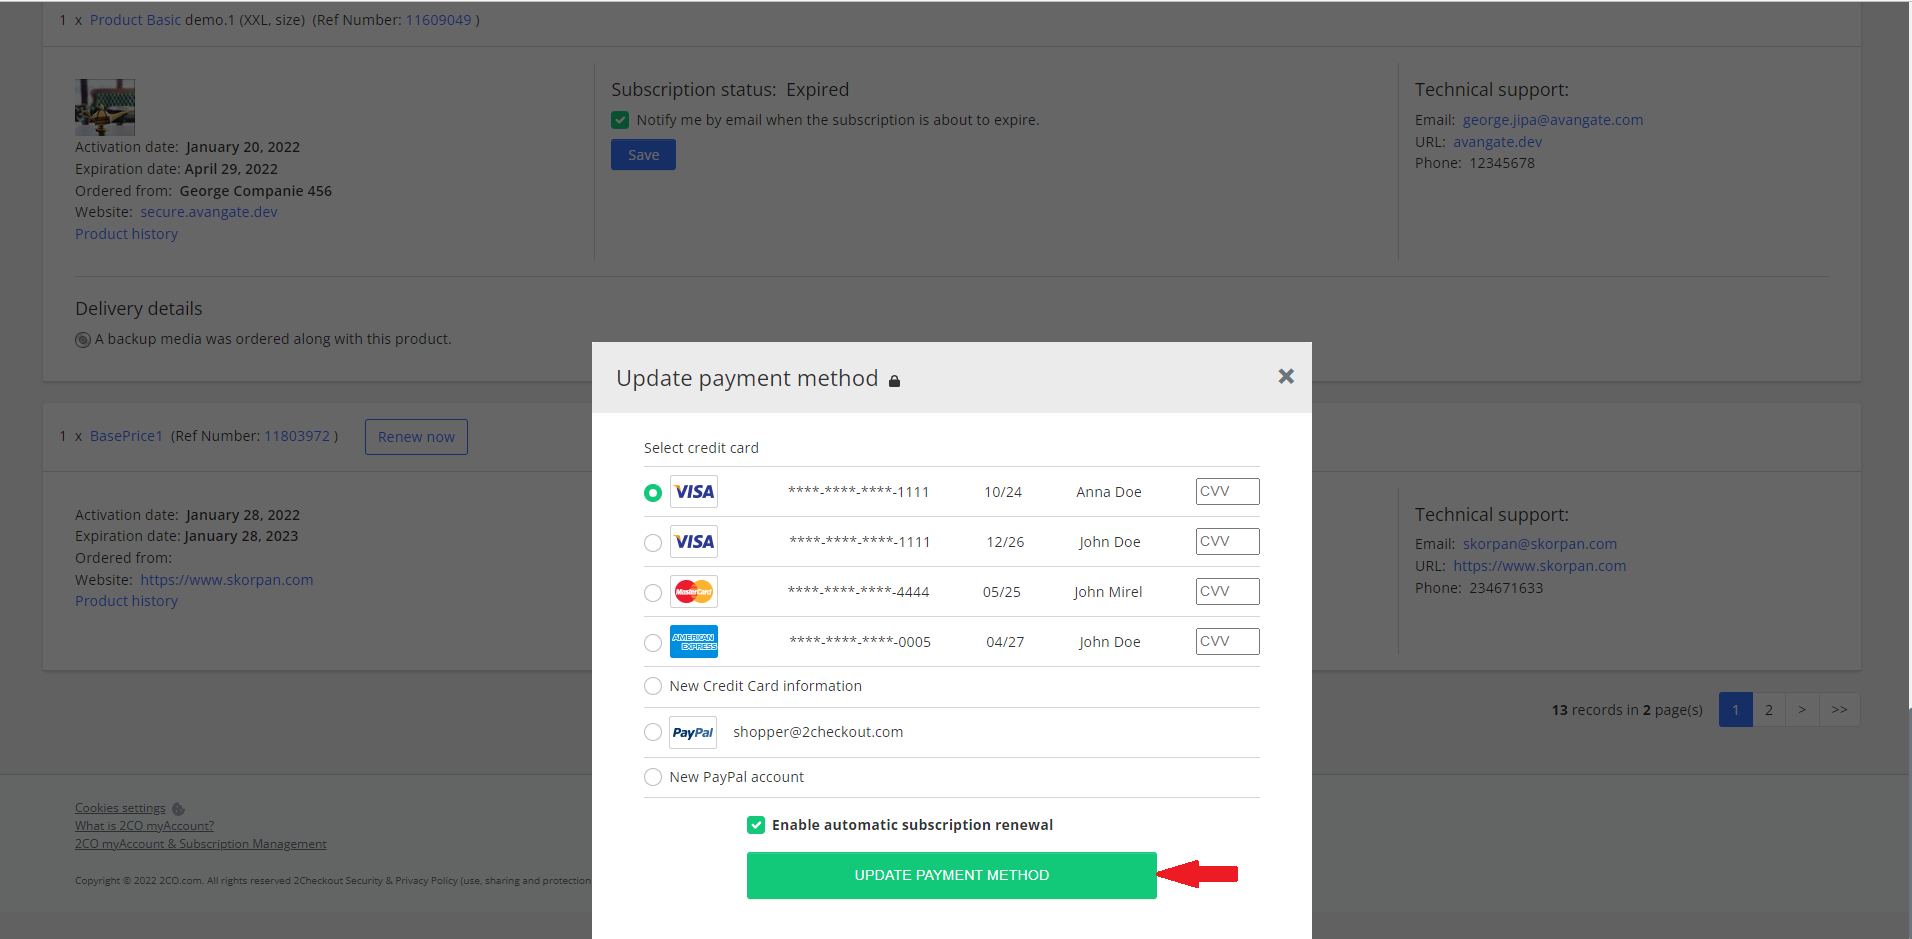Click the next-page arrow in pagination
Image resolution: width=1912 pixels, height=939 pixels.
click(x=1802, y=709)
